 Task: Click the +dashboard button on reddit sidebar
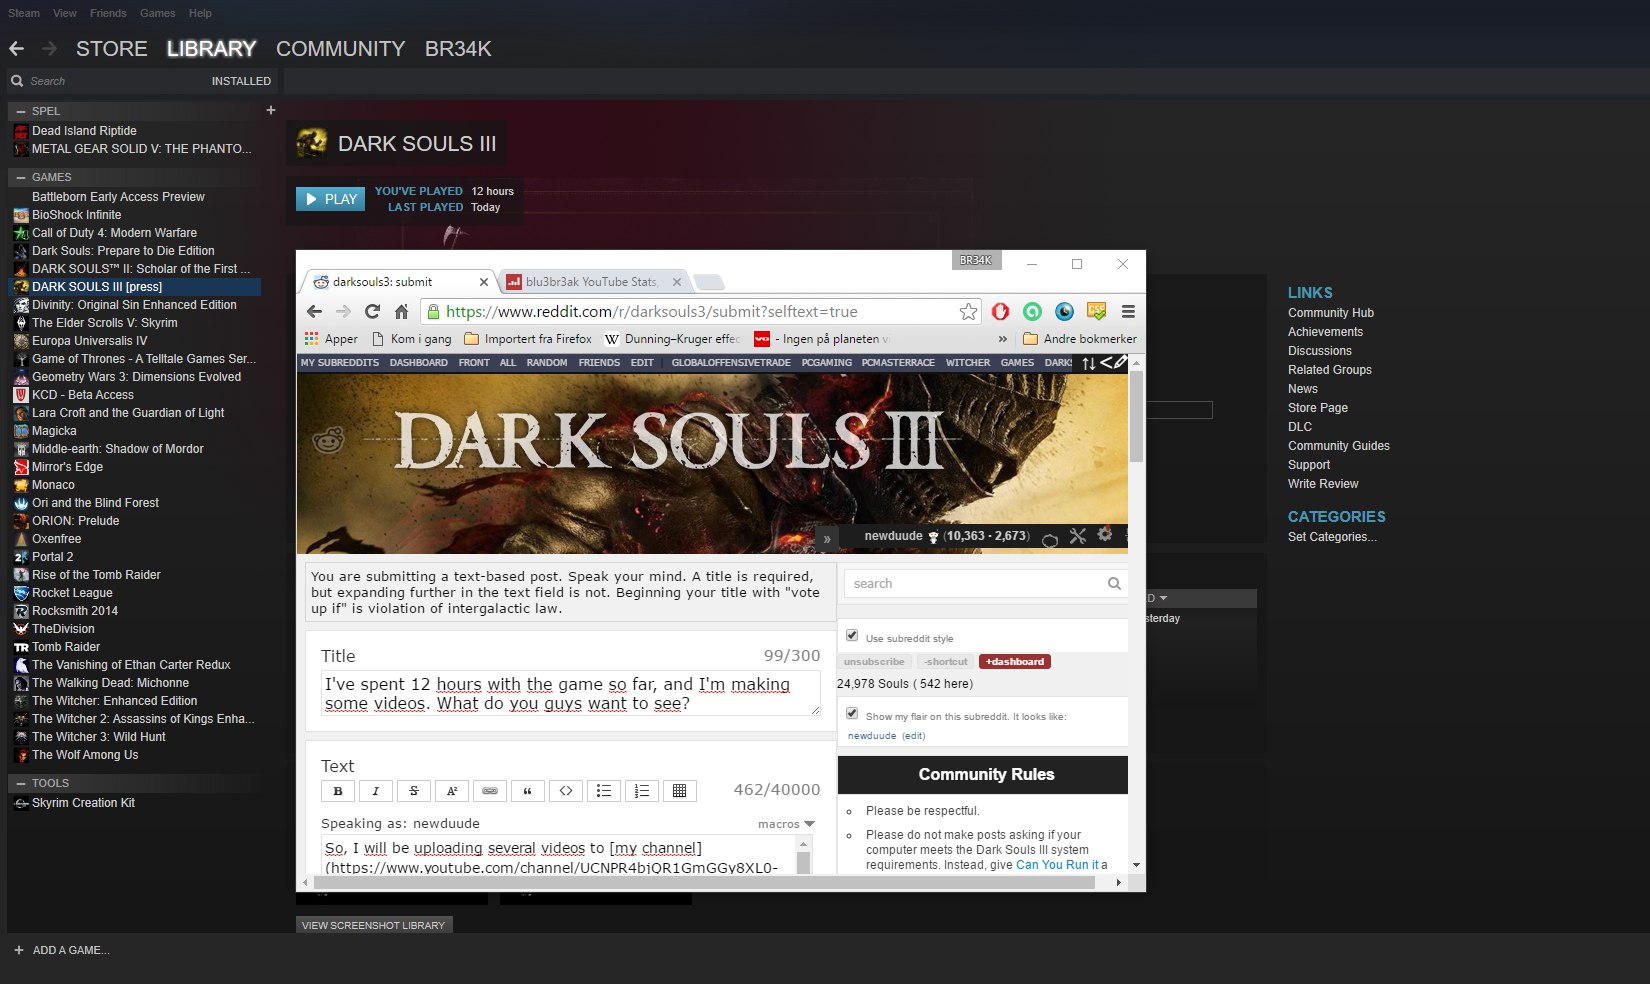tap(1015, 662)
